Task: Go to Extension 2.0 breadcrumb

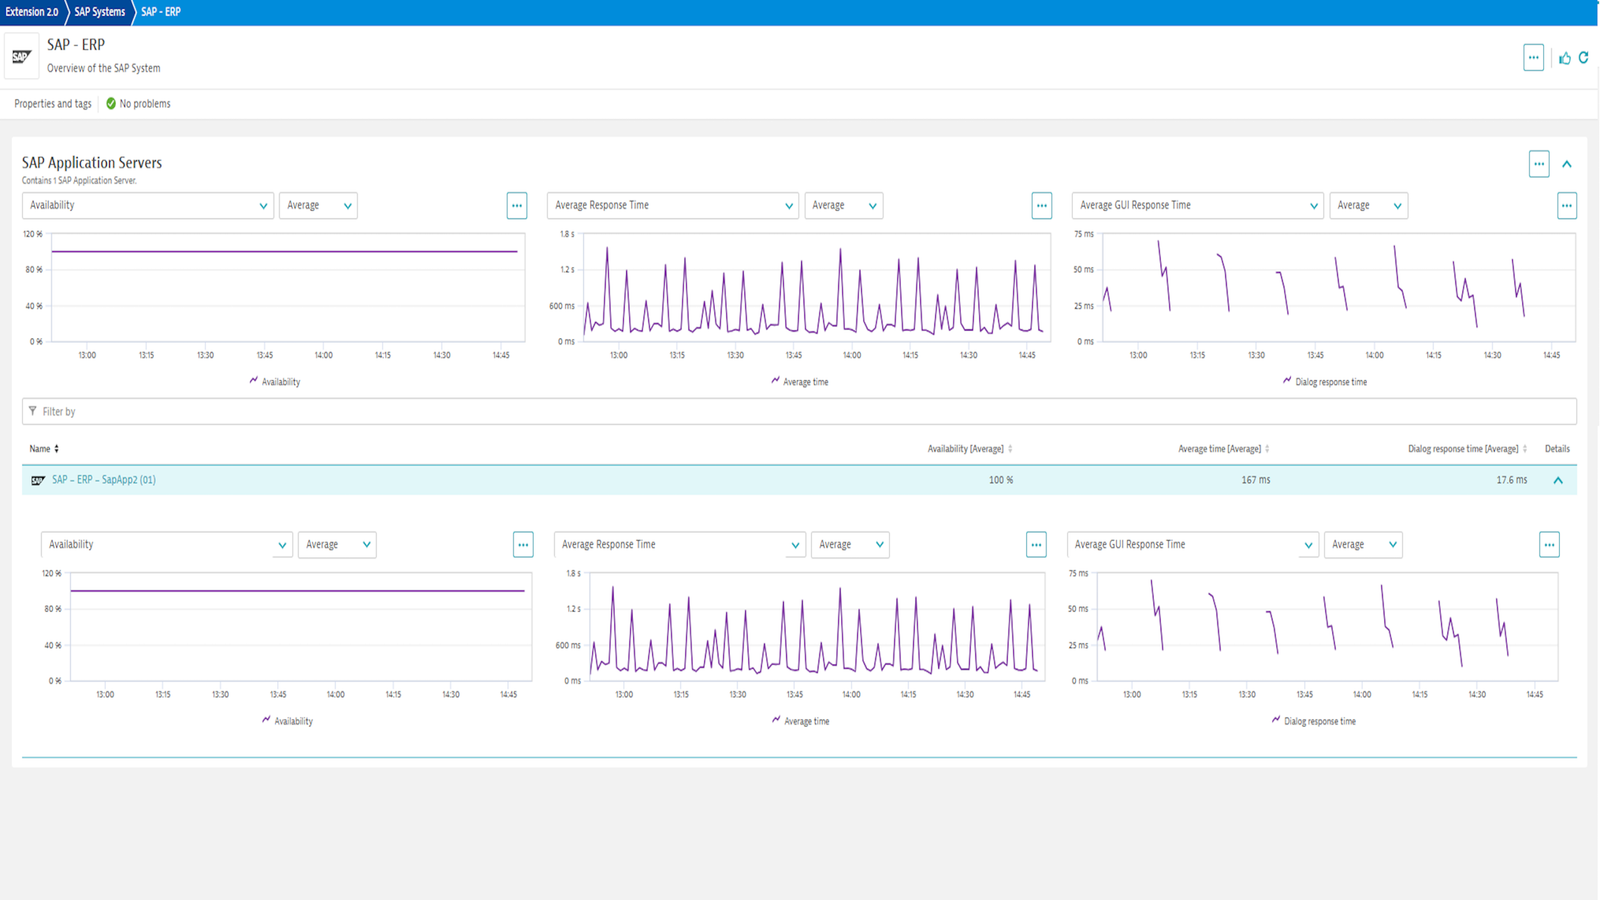Action: [32, 12]
